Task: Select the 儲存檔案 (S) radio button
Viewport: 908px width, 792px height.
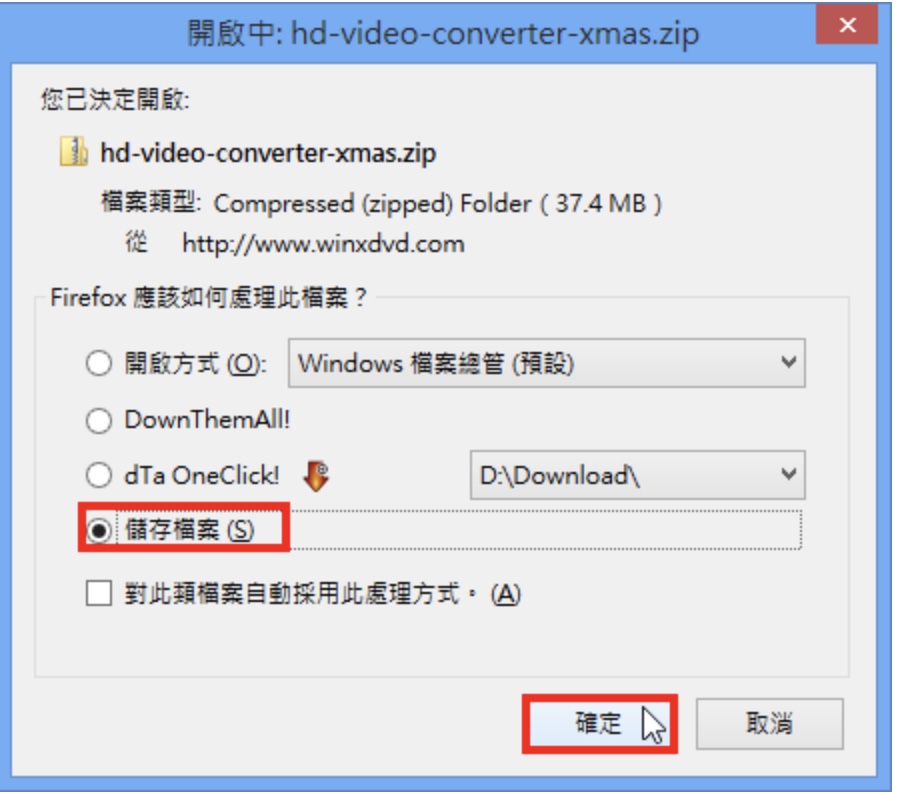Action: [98, 530]
